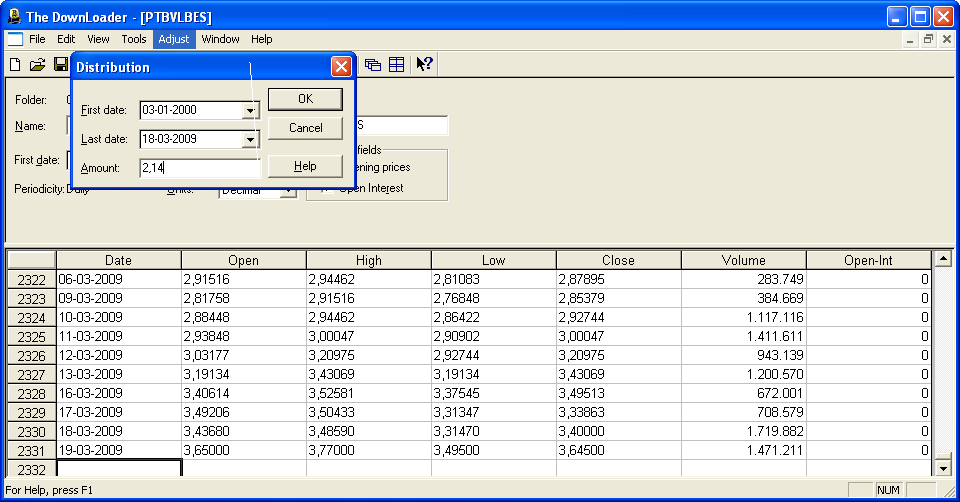This screenshot has height=502, width=960.
Task: Select row header 2322
Action: point(31,280)
